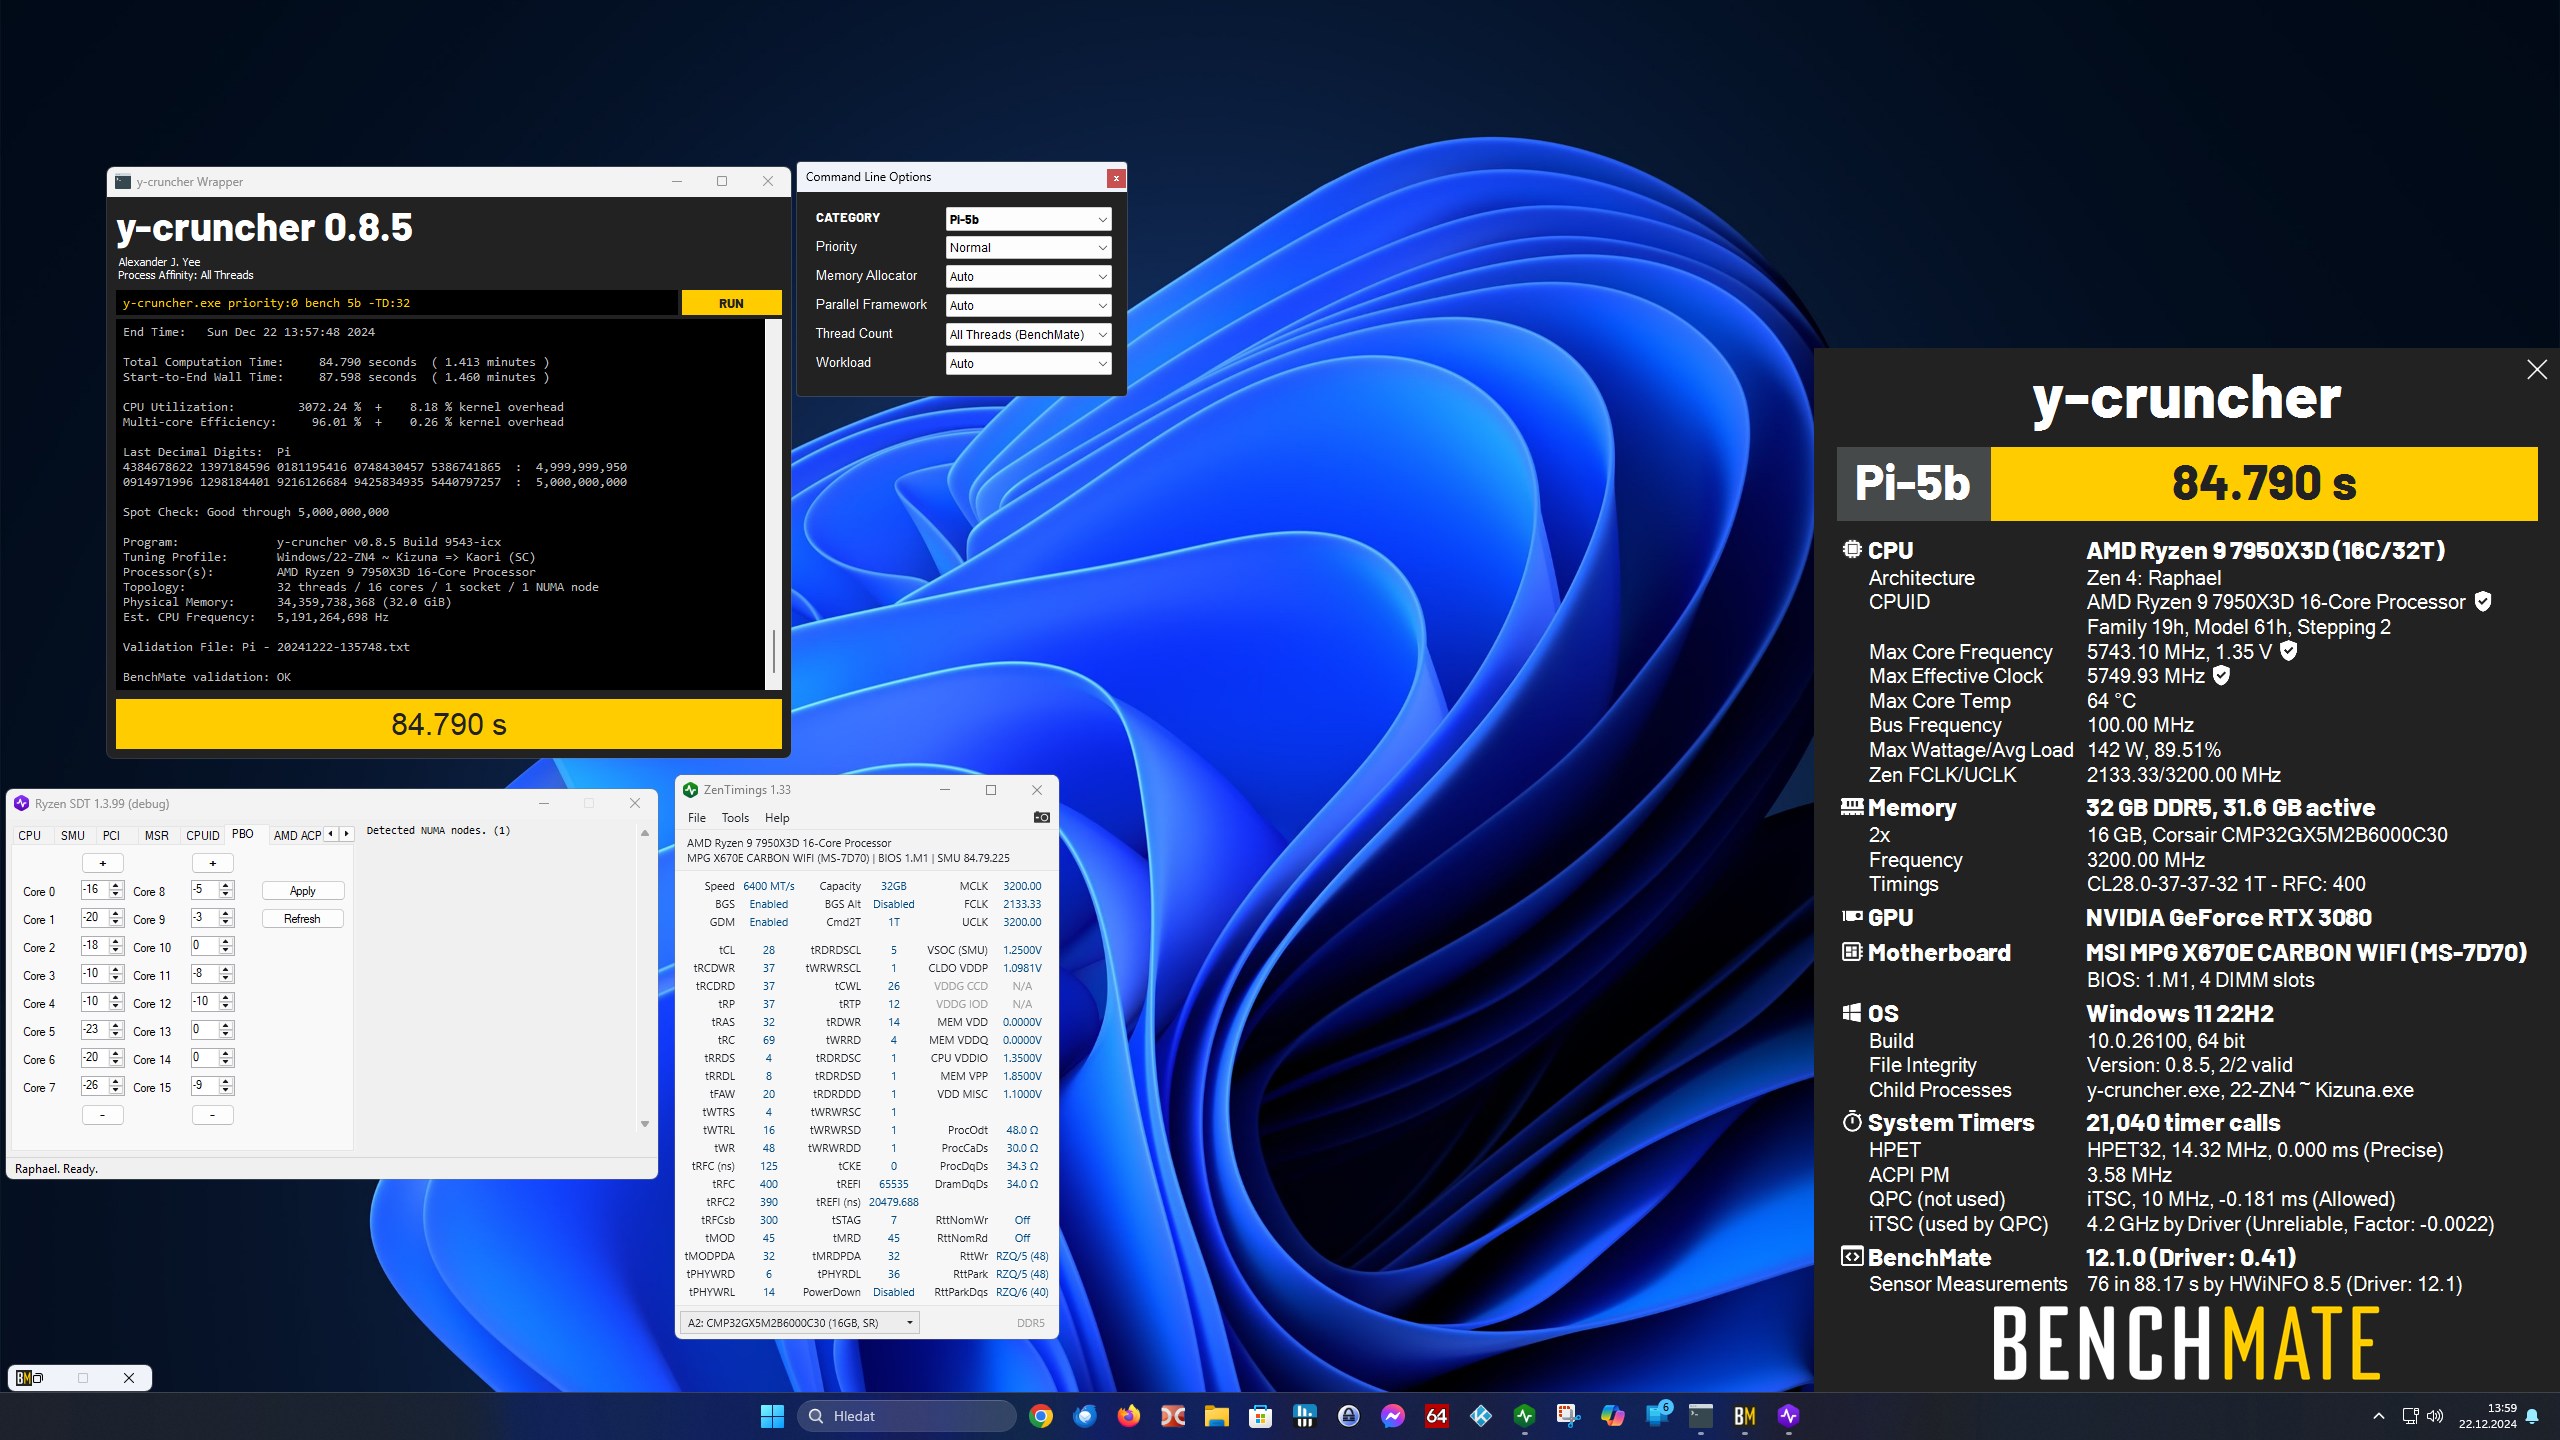Switch to y-cruncher console taskbar icon
The width and height of the screenshot is (2560, 1440).
pyautogui.click(x=1700, y=1416)
